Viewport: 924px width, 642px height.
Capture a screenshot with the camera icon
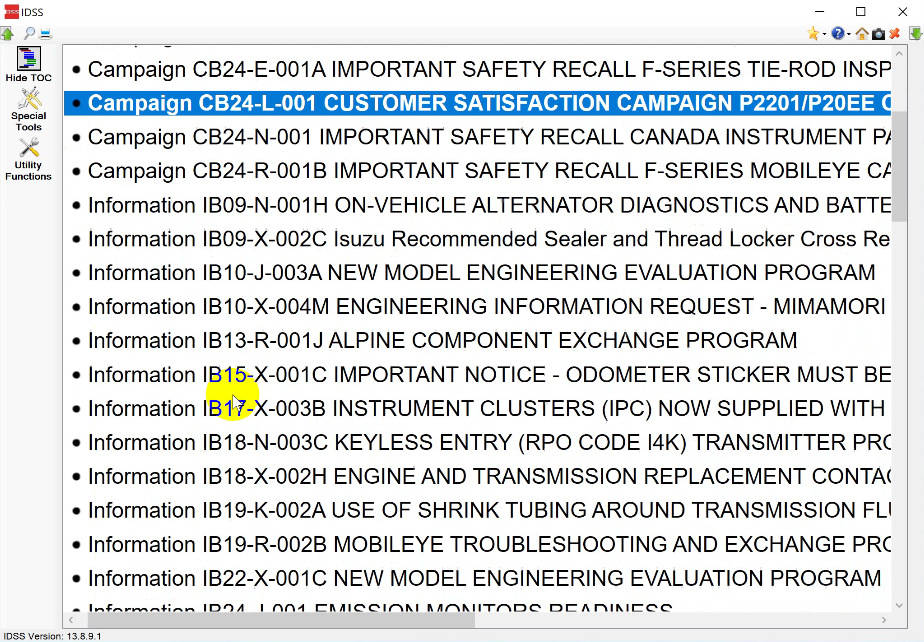[878, 33]
